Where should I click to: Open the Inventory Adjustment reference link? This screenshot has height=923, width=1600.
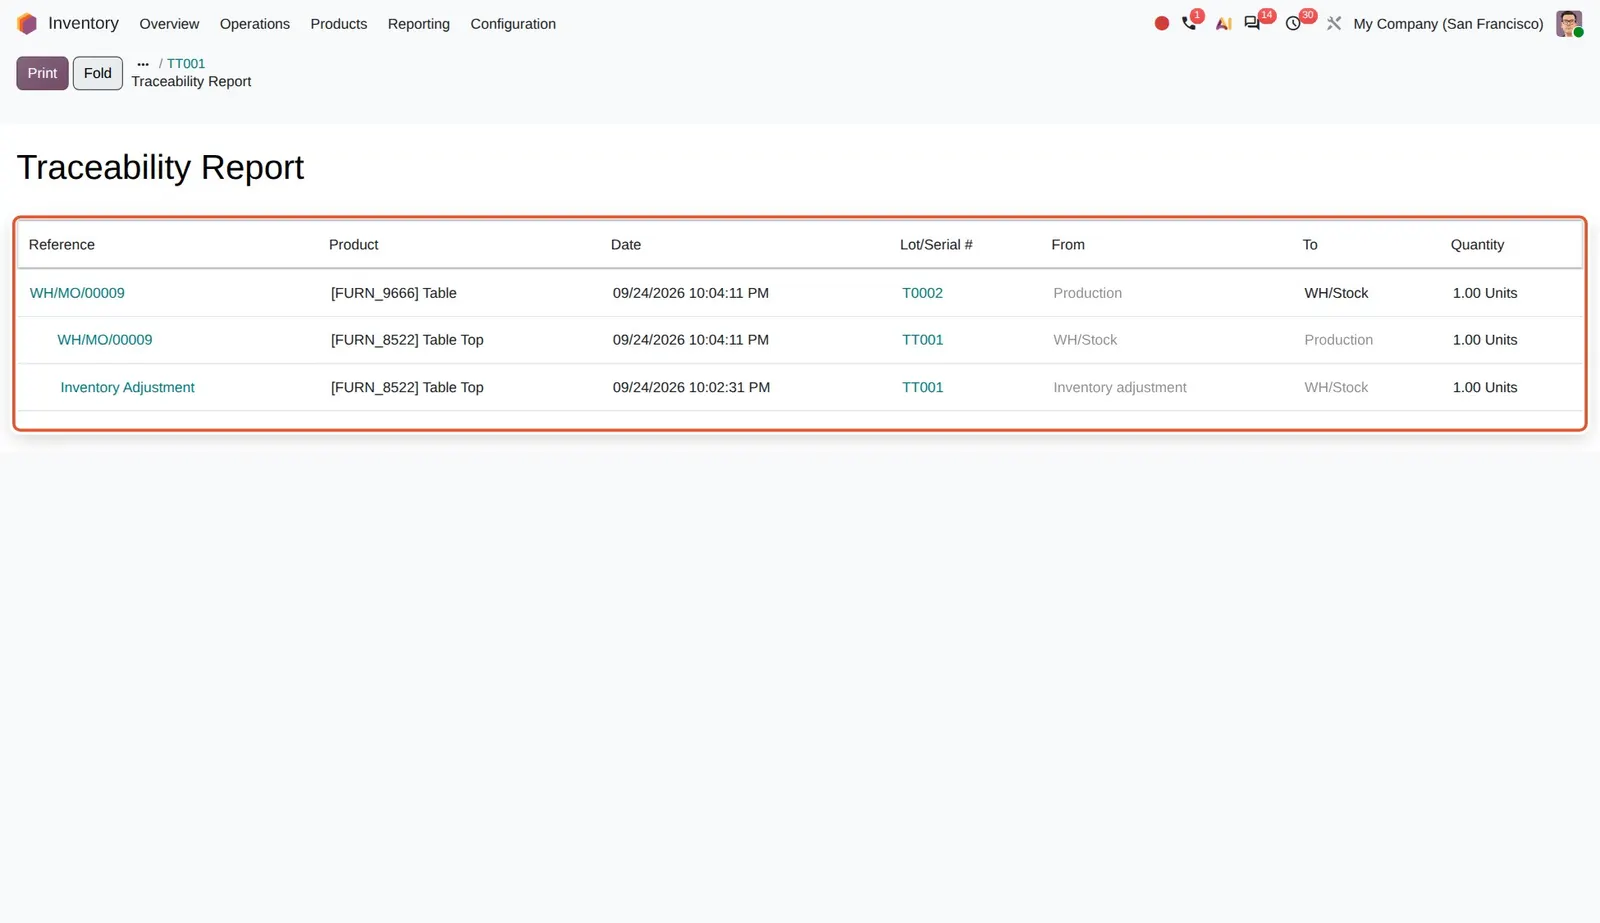[127, 387]
